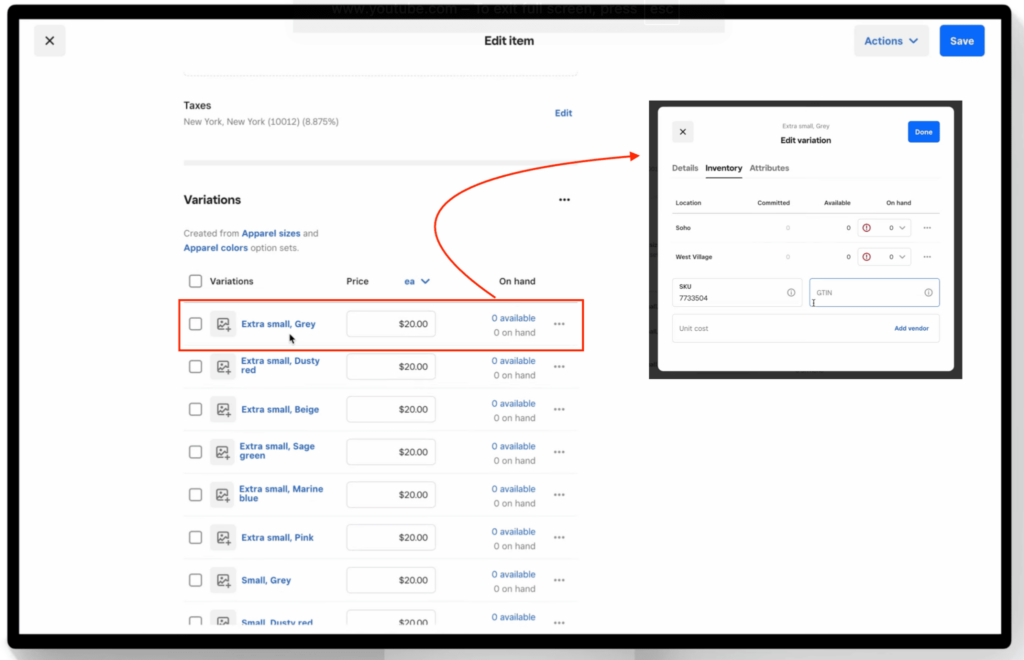Click the blue Save button

click(961, 41)
